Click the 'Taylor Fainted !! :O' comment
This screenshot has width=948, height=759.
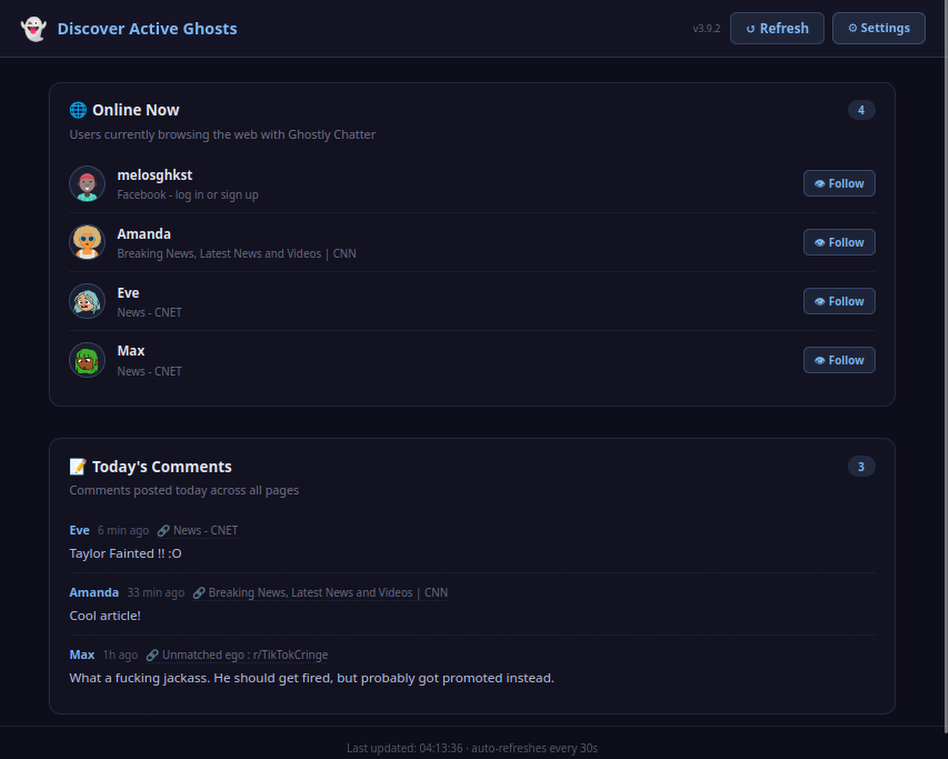point(125,553)
